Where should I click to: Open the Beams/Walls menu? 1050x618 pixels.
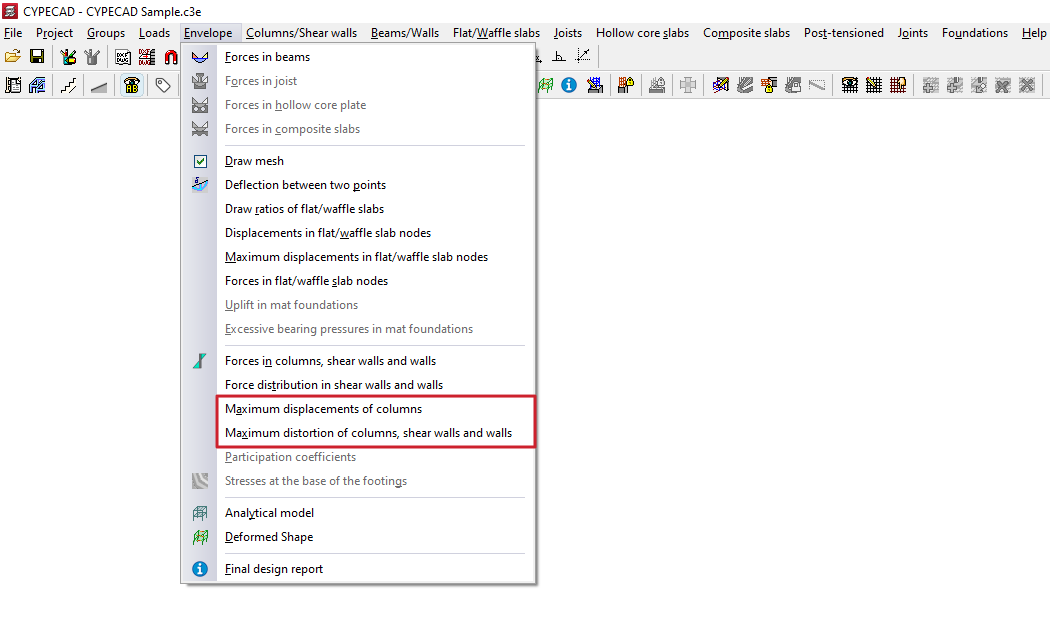(404, 33)
